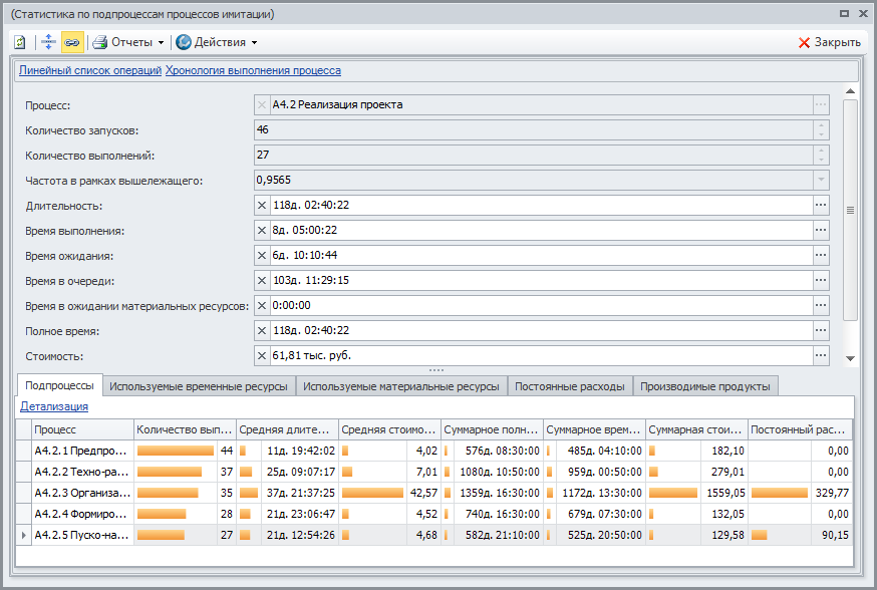877x590 pixels.
Task: Select the Производимые продукты tab
Action: pyautogui.click(x=704, y=386)
